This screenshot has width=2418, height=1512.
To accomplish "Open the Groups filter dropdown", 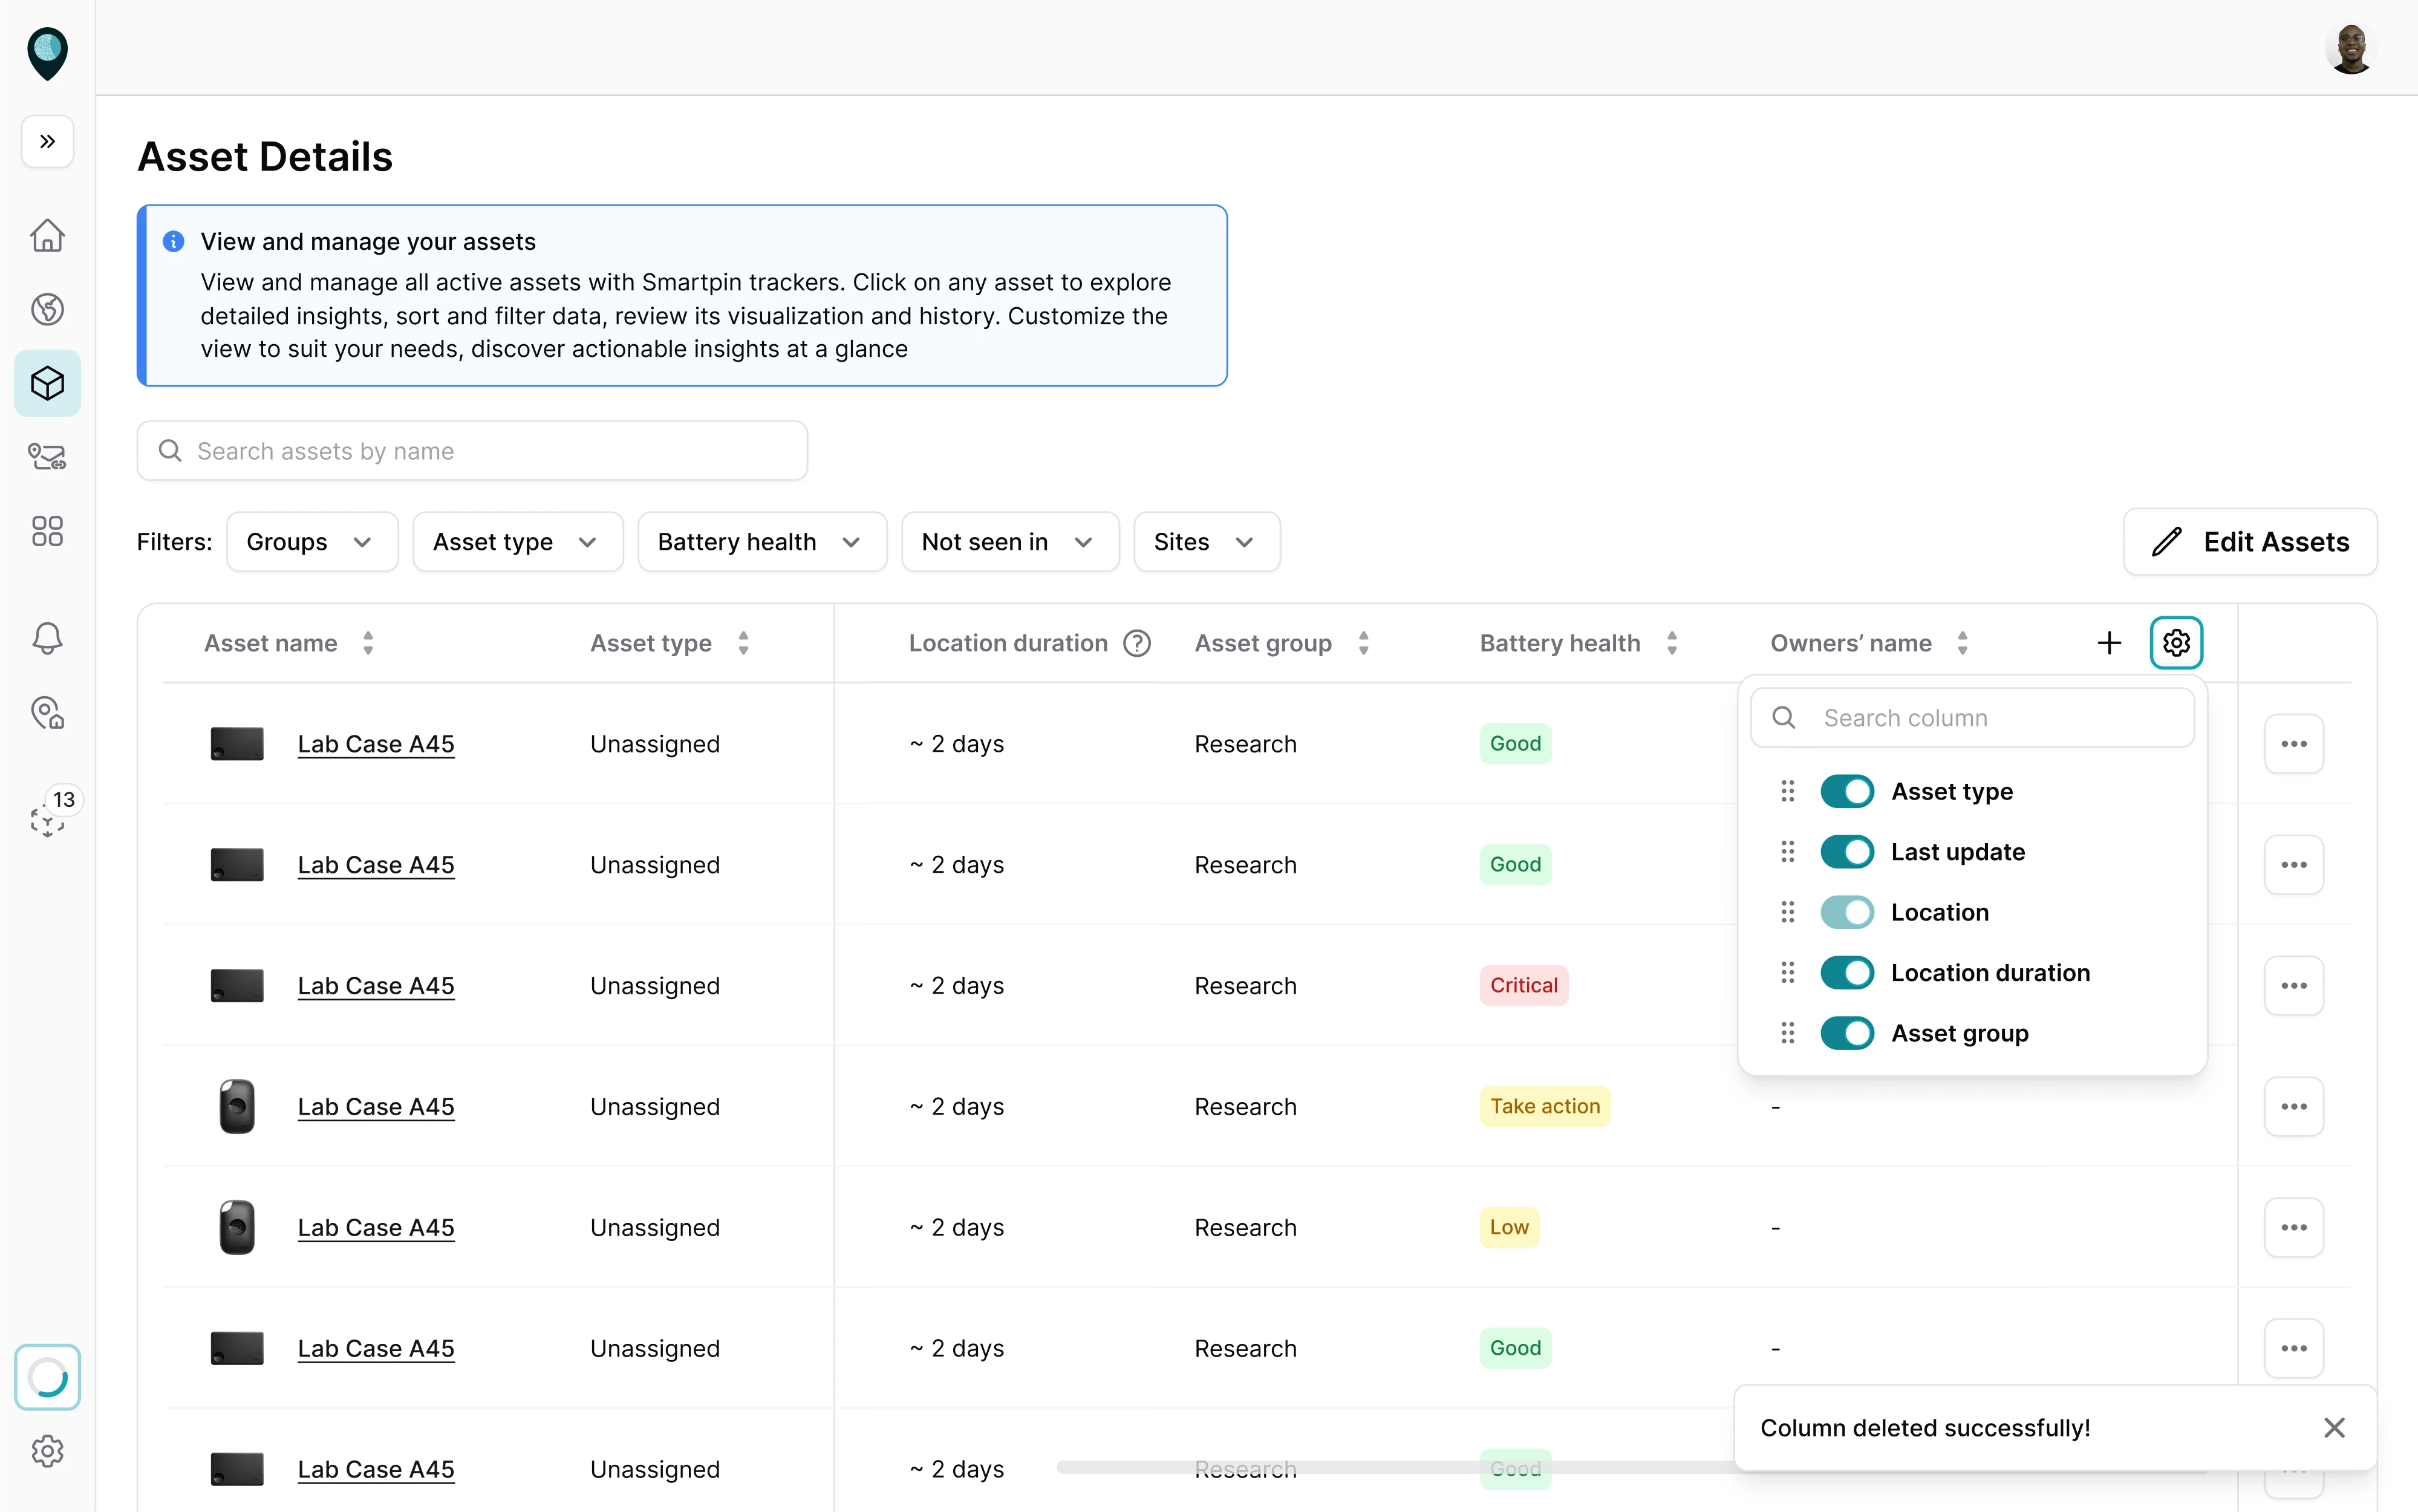I will [311, 541].
